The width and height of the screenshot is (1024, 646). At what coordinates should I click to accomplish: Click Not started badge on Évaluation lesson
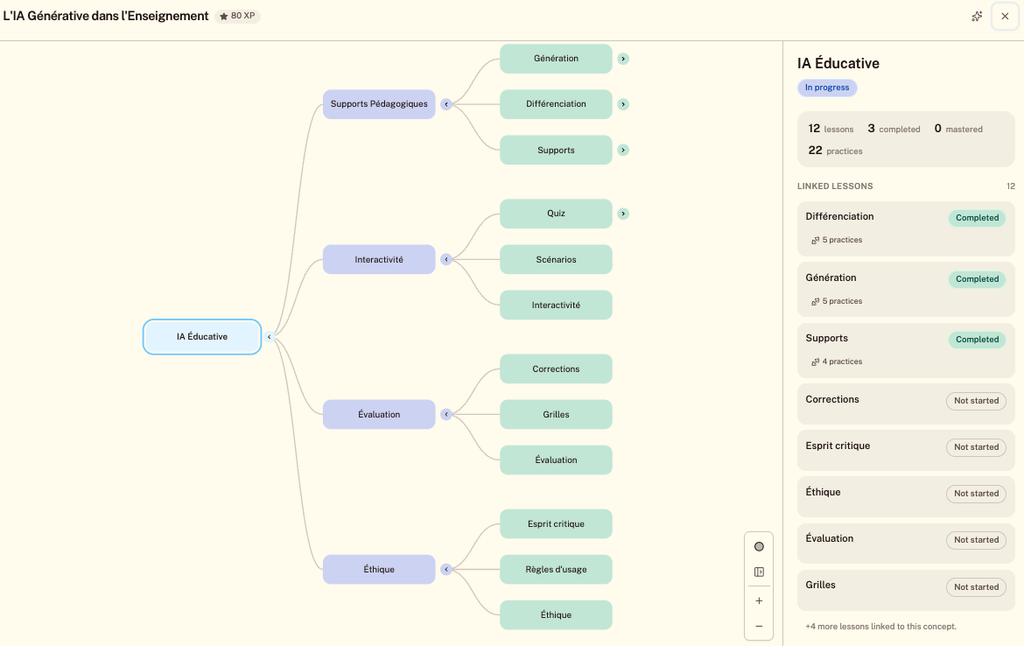coord(976,540)
